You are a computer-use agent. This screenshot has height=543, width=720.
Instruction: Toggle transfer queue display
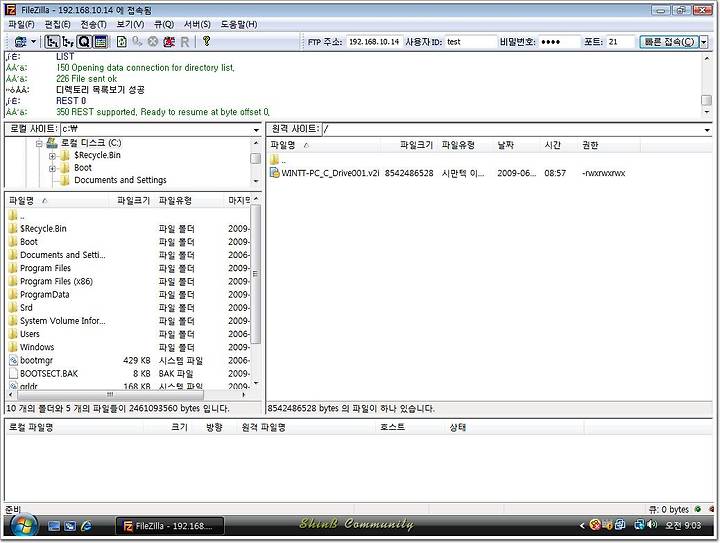coord(101,42)
